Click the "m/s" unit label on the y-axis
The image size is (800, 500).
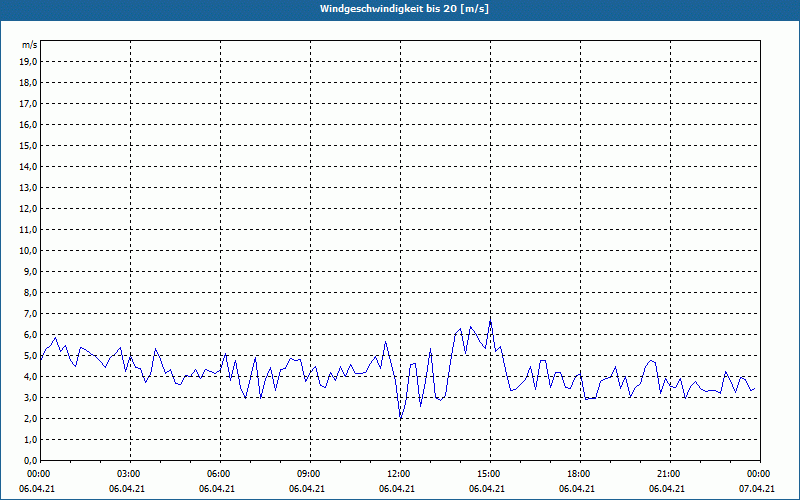pyautogui.click(x=29, y=45)
